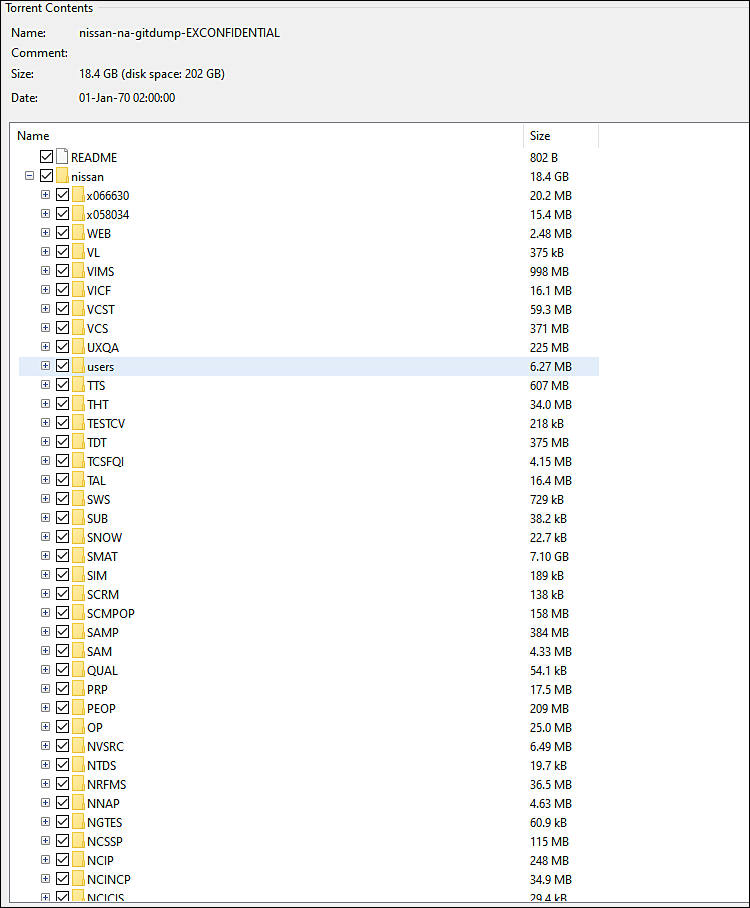The image size is (750, 908).
Task: Click the disk space 202 GB text
Action: pyautogui.click(x=173, y=74)
